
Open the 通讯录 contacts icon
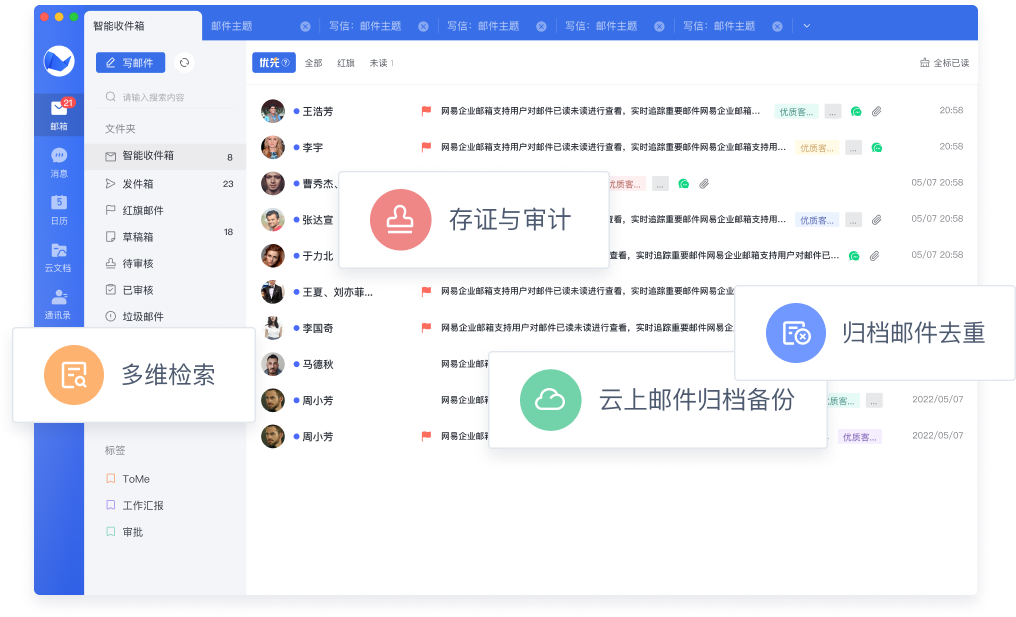pos(59,301)
